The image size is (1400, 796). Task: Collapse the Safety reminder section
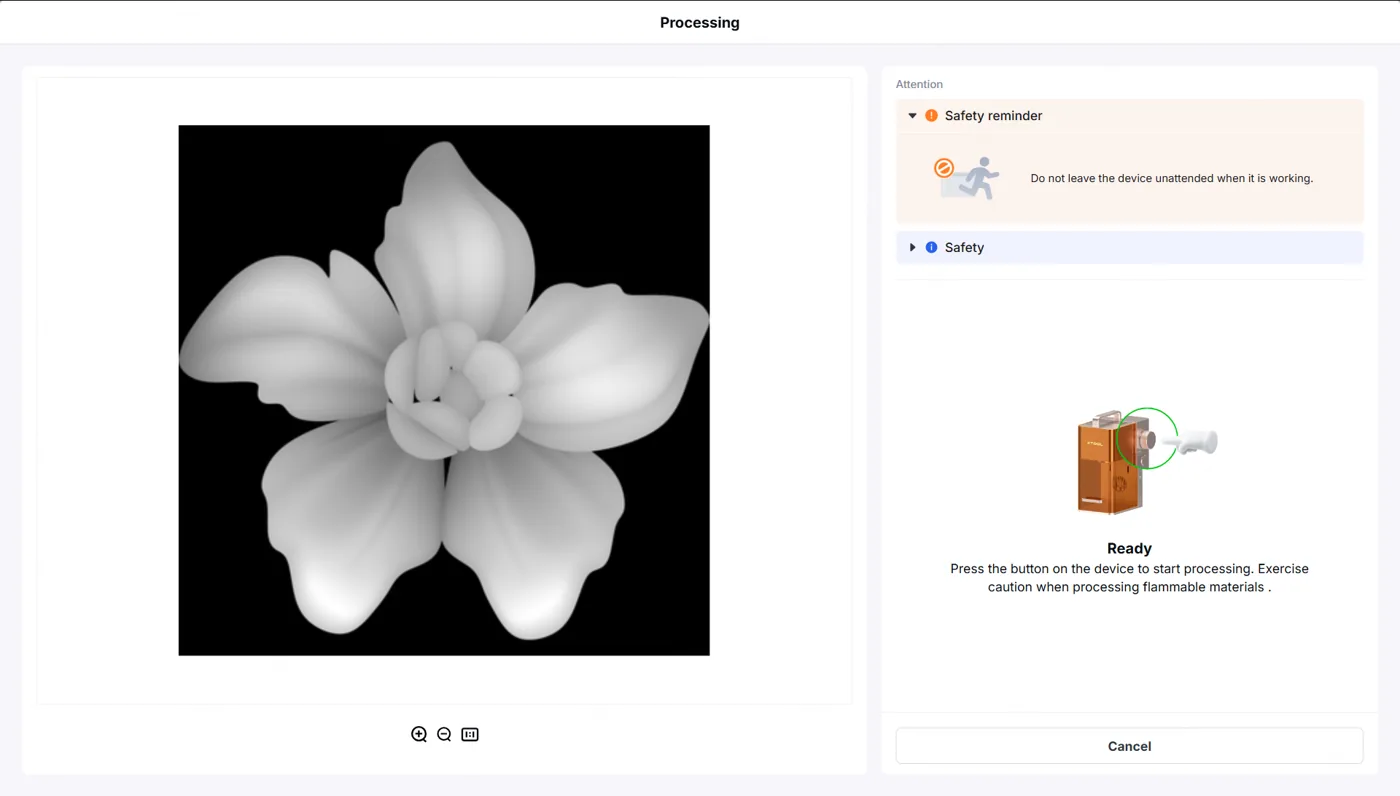pyautogui.click(x=912, y=116)
